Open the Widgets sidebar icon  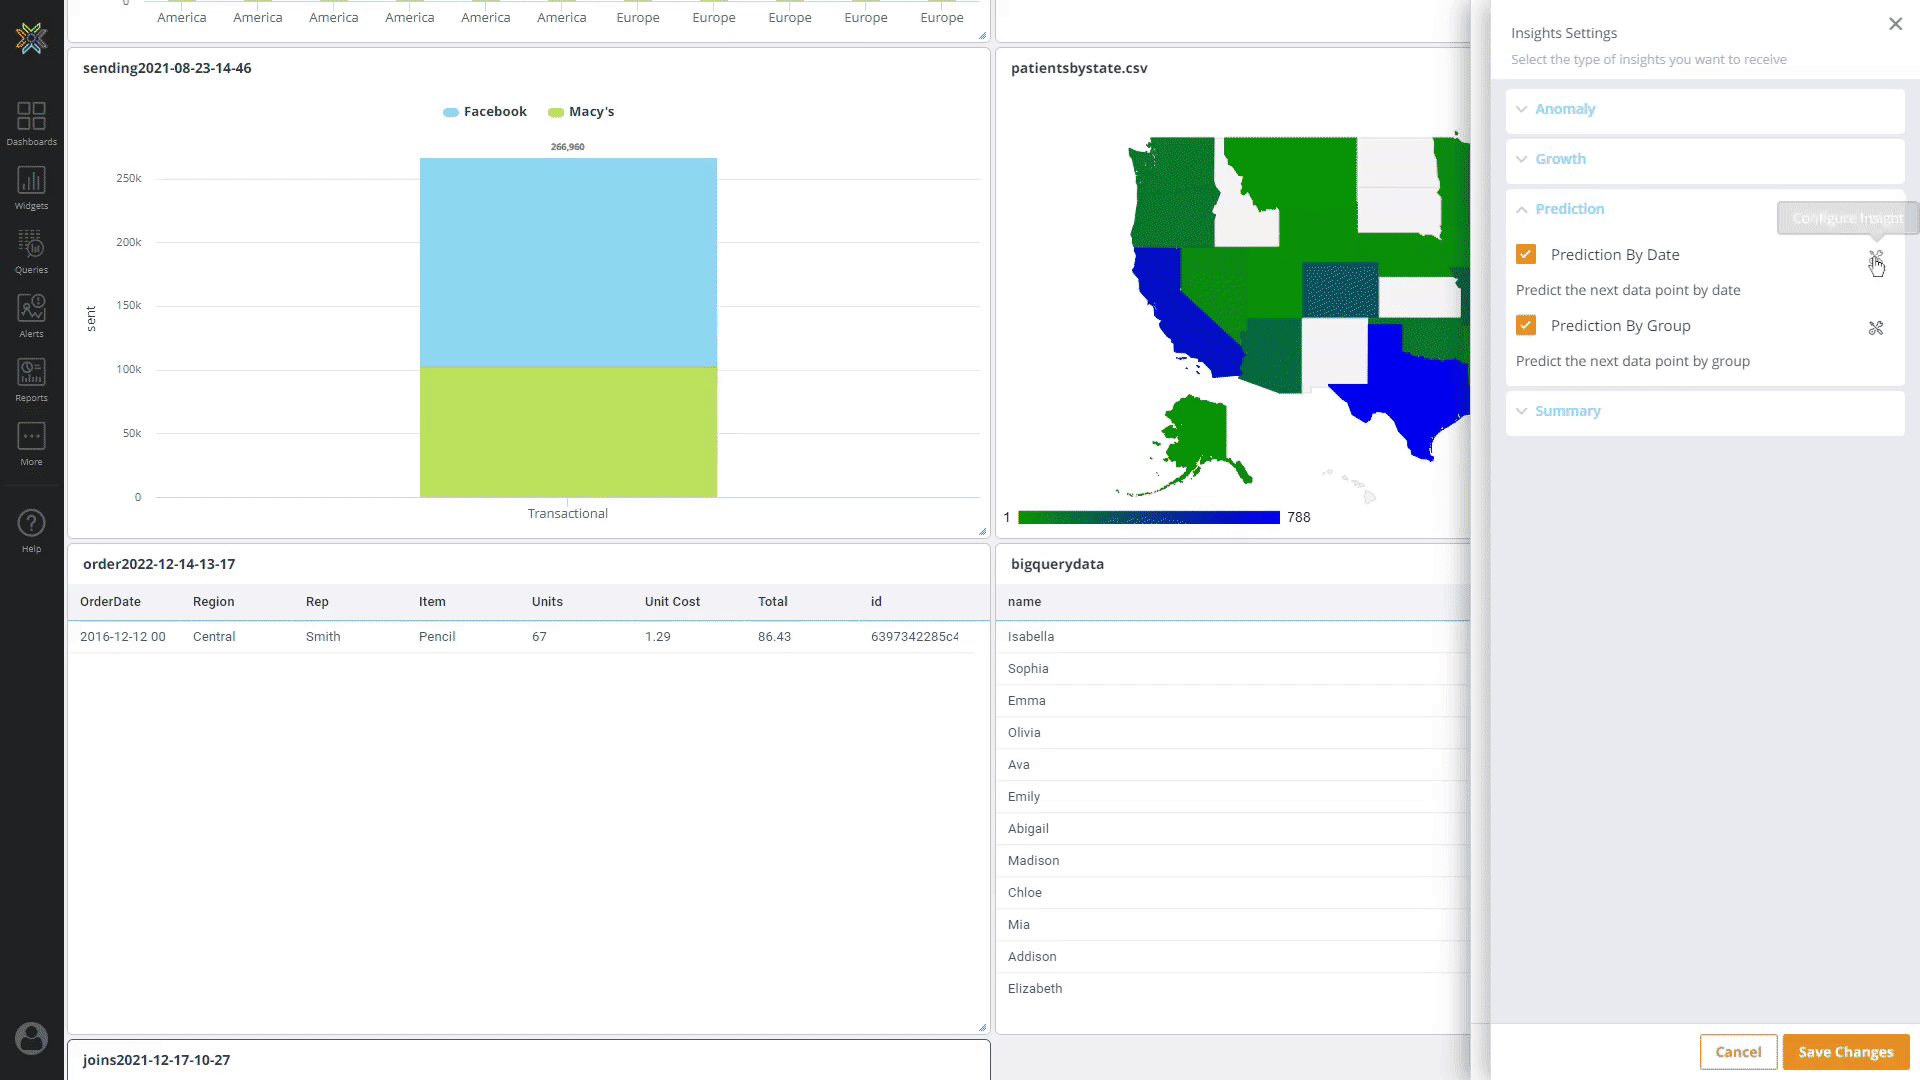[31, 187]
